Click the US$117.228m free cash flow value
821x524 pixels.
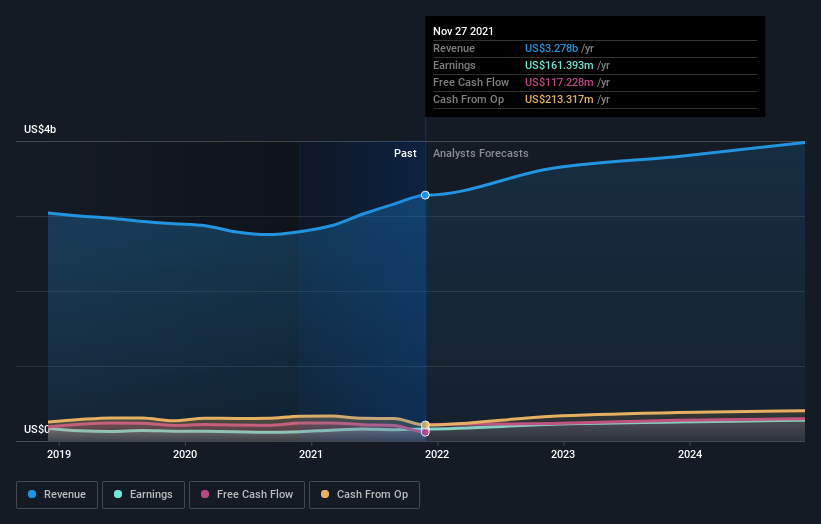(x=559, y=82)
